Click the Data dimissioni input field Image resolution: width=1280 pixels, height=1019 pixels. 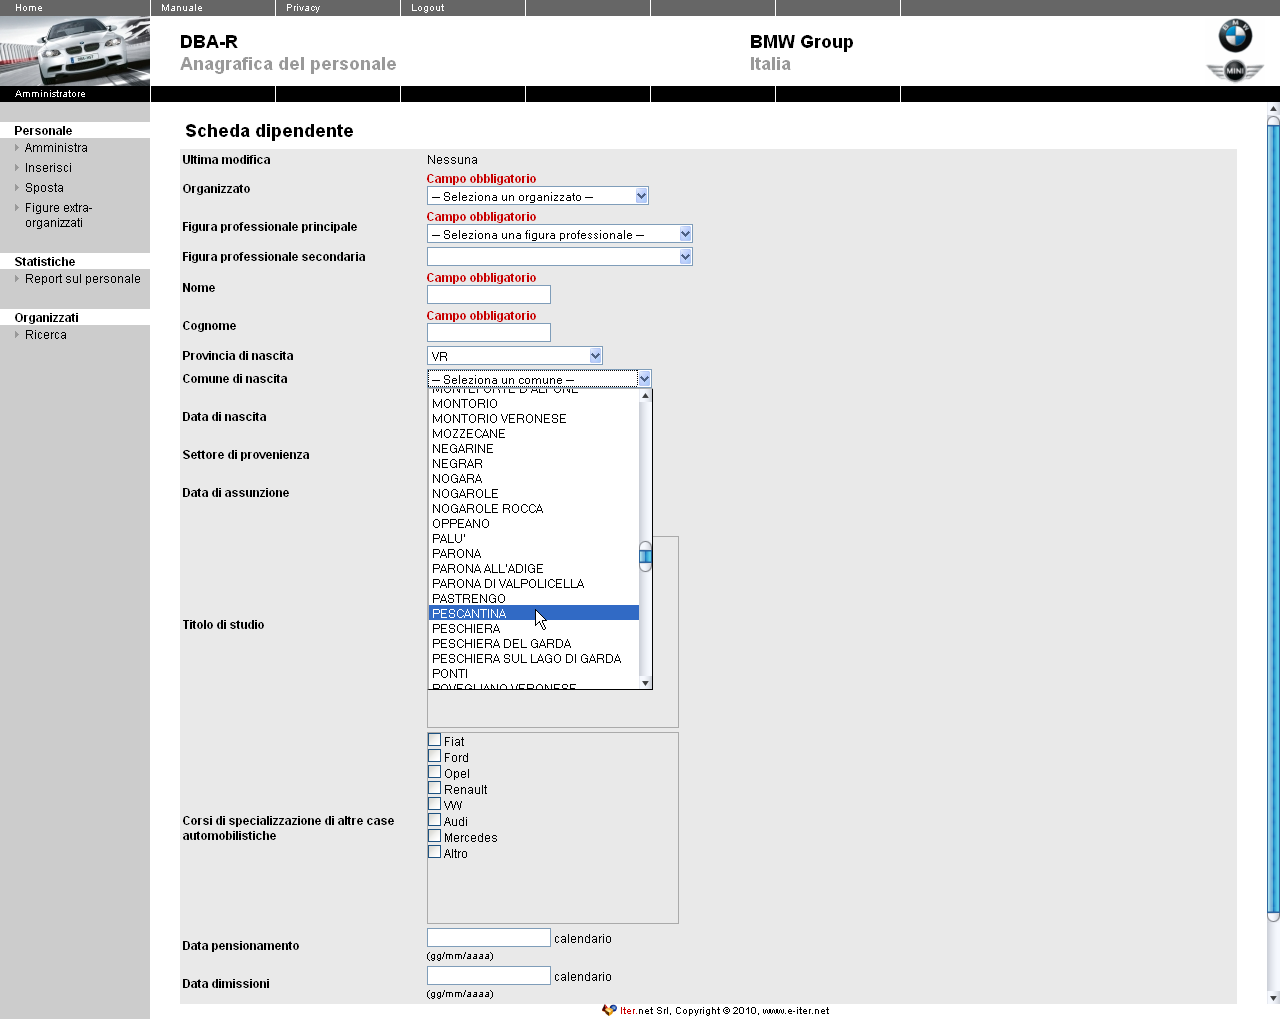click(x=489, y=976)
